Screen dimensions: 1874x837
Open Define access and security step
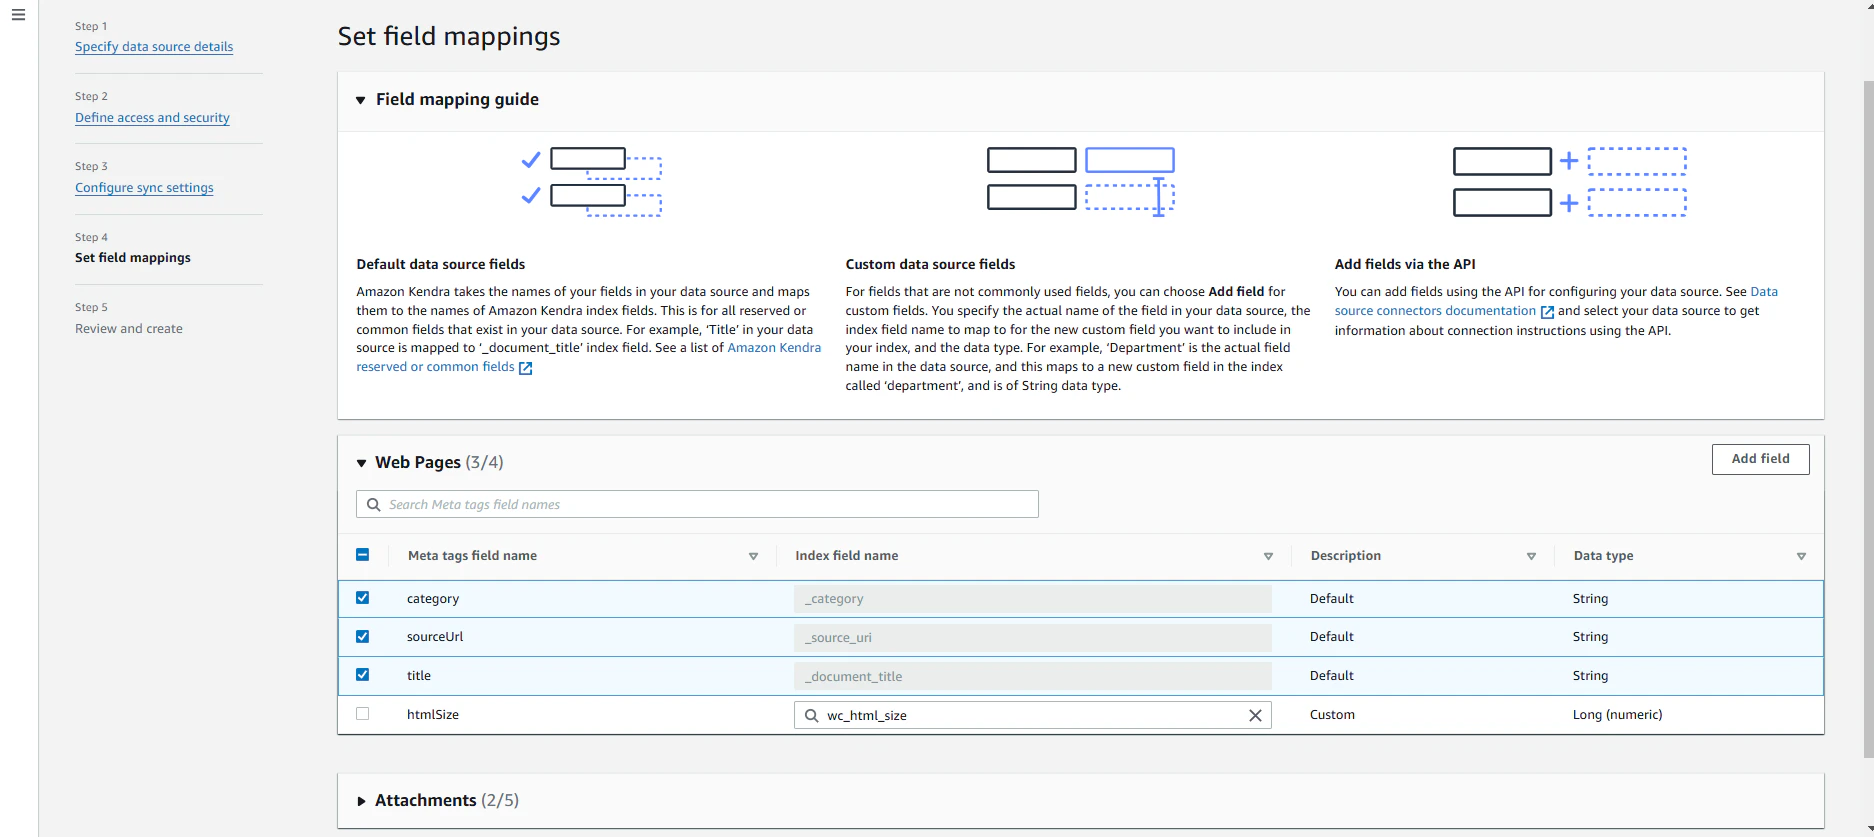152,118
